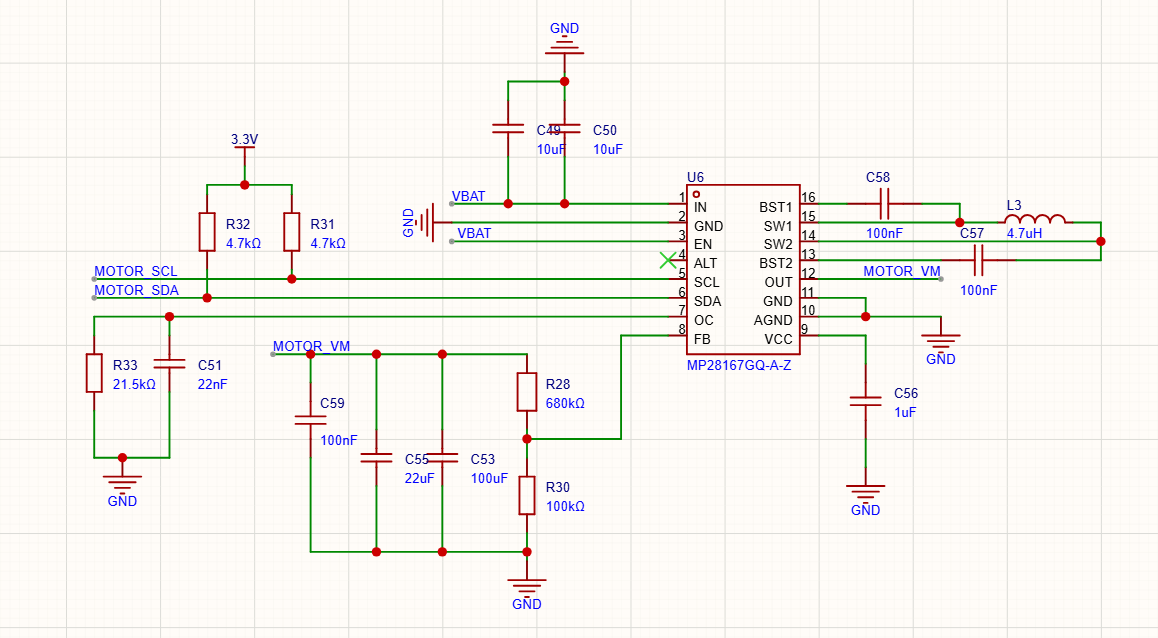Image resolution: width=1158 pixels, height=638 pixels.
Task: Click the MOTOR_SCL net label
Action: (136, 271)
